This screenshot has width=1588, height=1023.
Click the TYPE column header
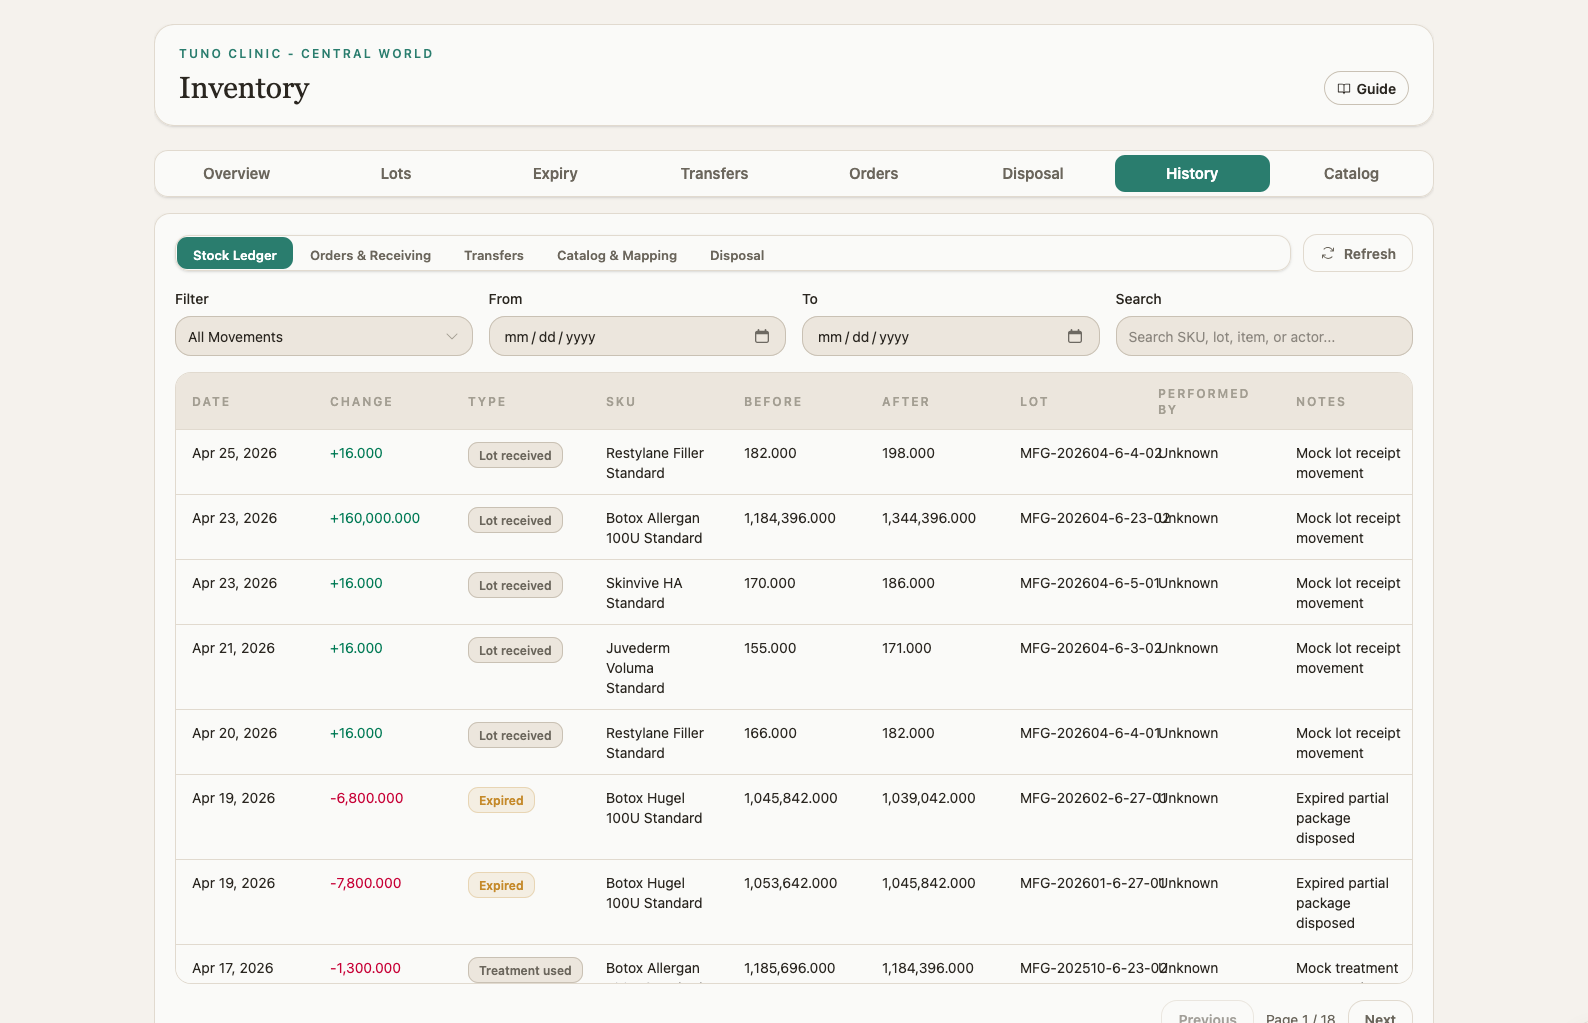click(487, 402)
